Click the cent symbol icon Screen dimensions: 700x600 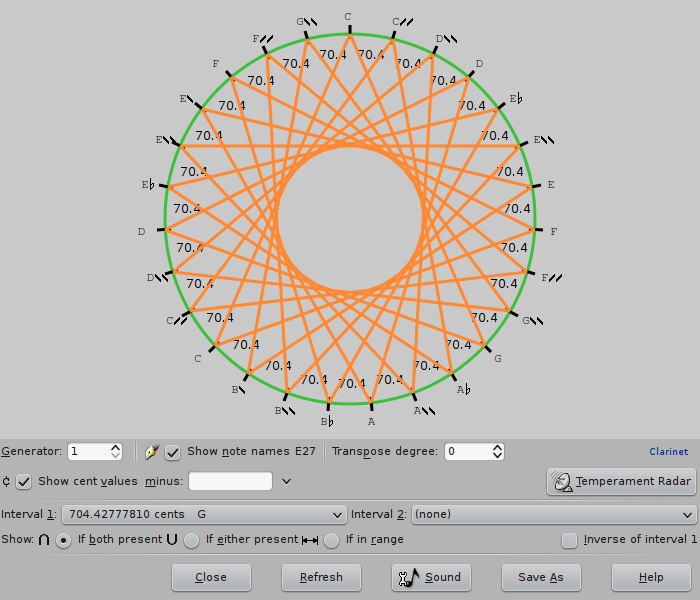click(x=7, y=482)
